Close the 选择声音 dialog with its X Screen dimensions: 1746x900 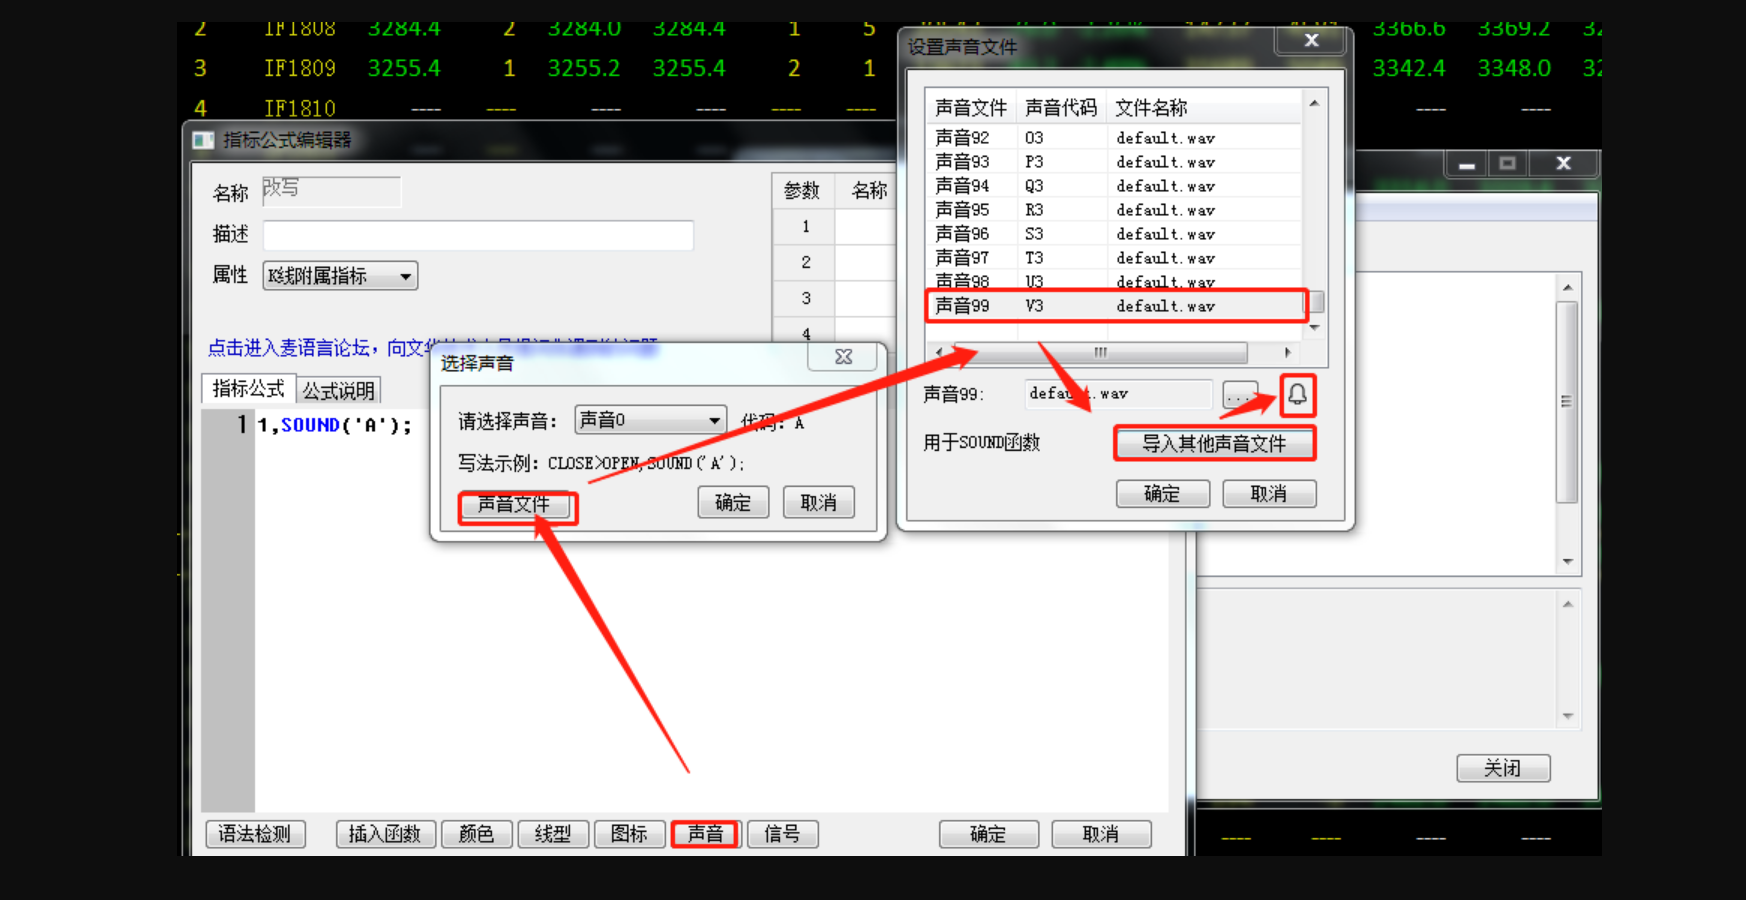843,357
